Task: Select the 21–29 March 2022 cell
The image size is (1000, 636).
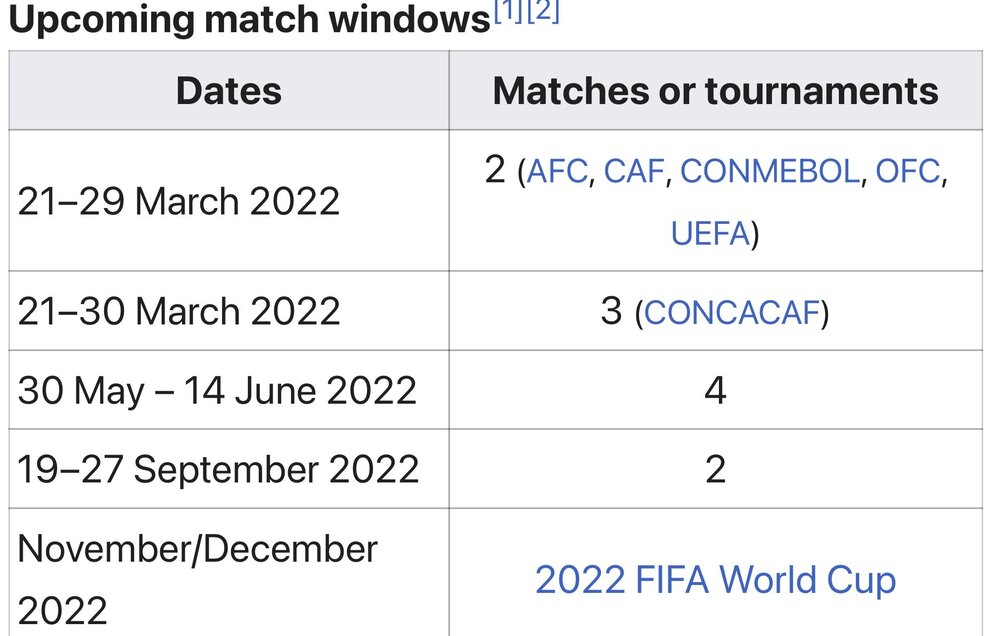Action: click(x=179, y=202)
